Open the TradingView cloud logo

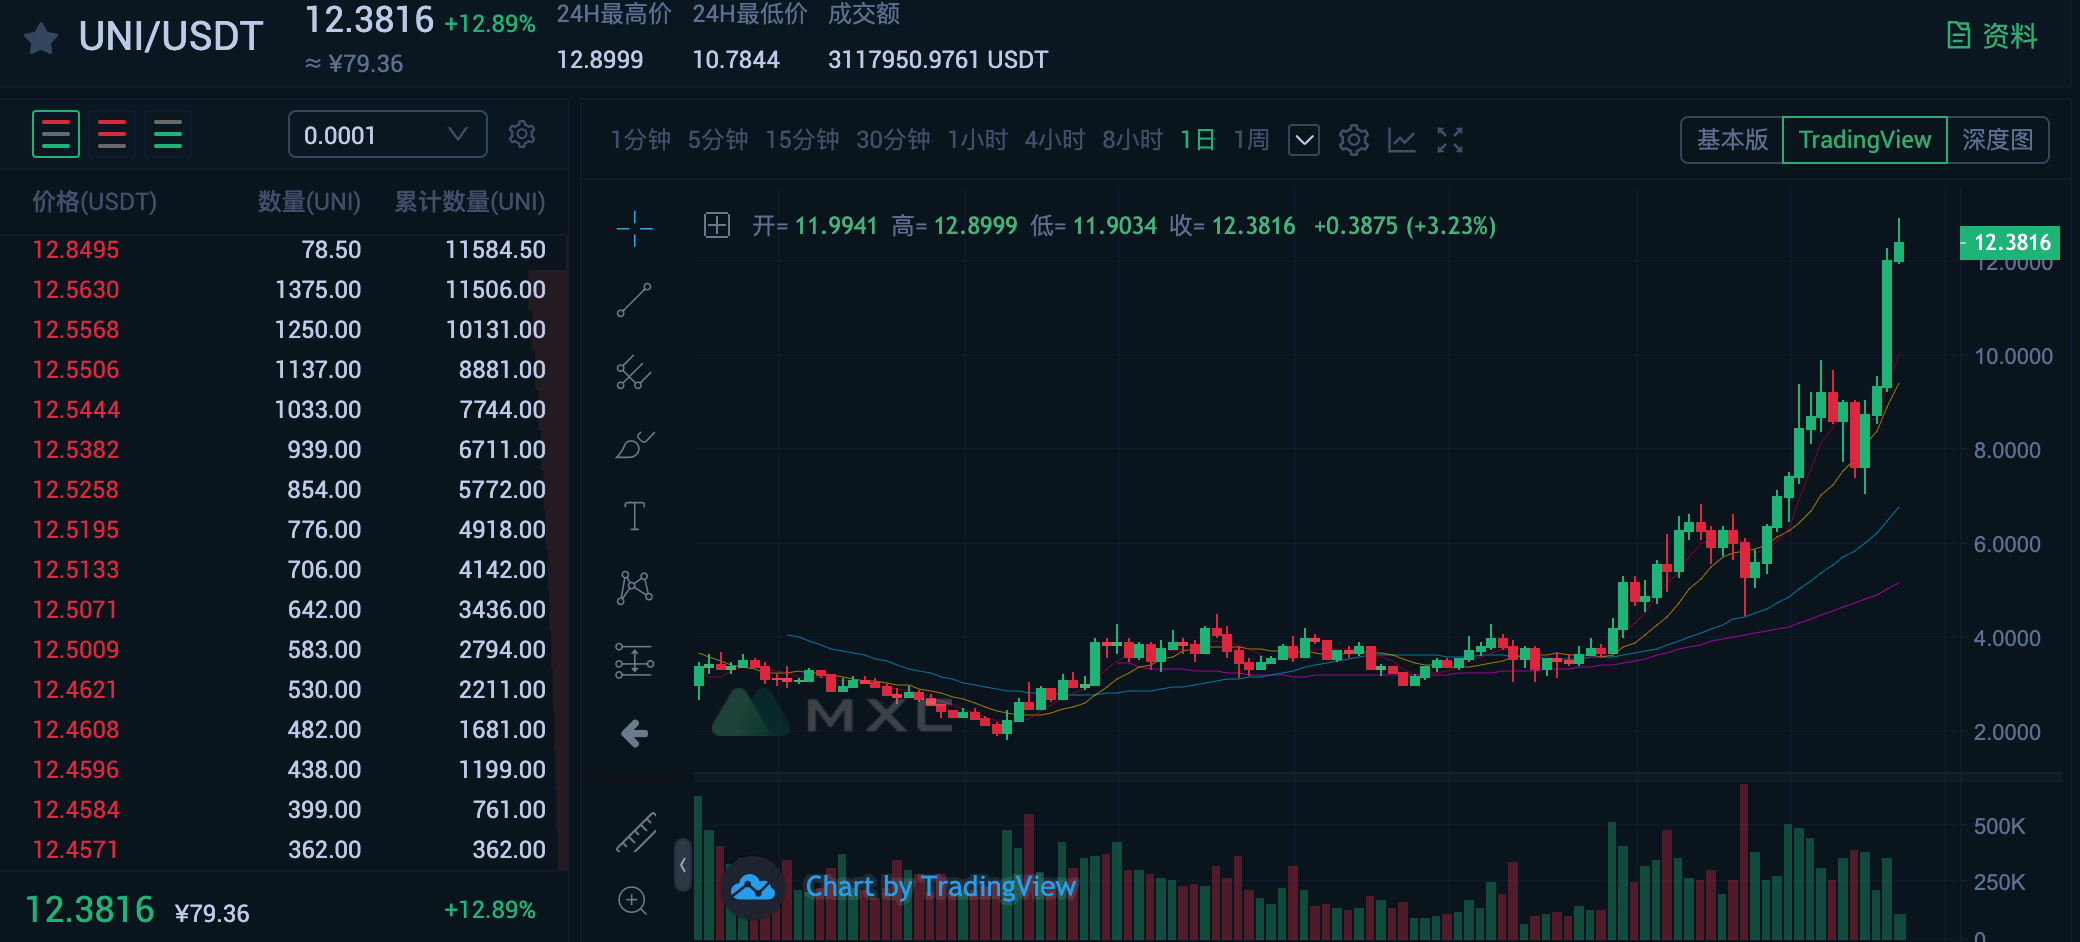coord(753,887)
